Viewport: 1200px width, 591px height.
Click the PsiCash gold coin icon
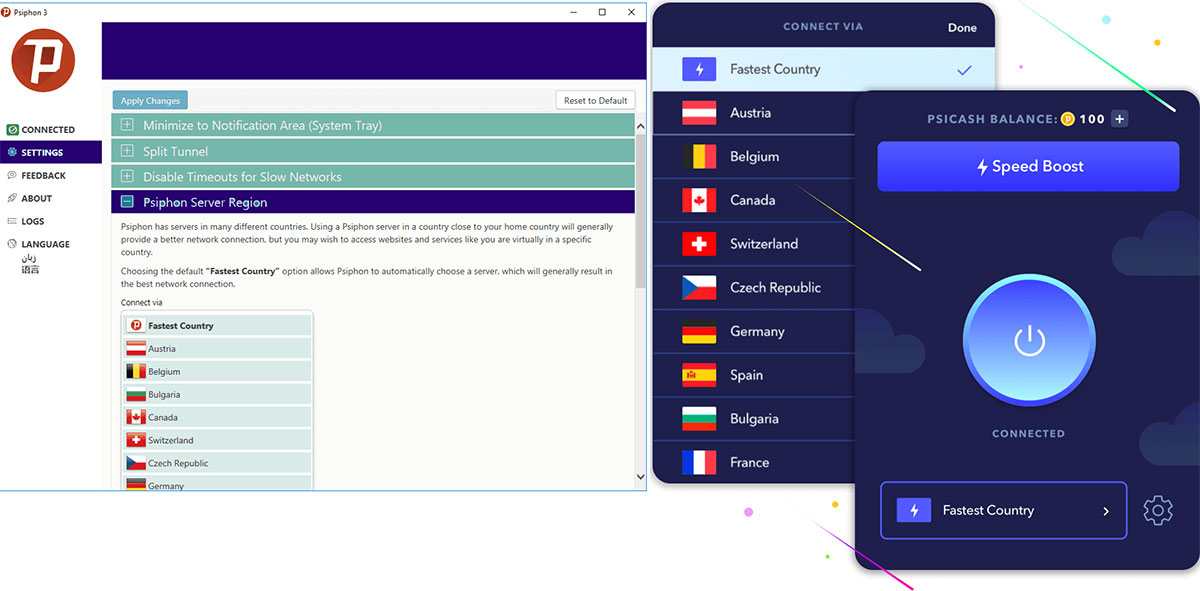(x=1067, y=119)
